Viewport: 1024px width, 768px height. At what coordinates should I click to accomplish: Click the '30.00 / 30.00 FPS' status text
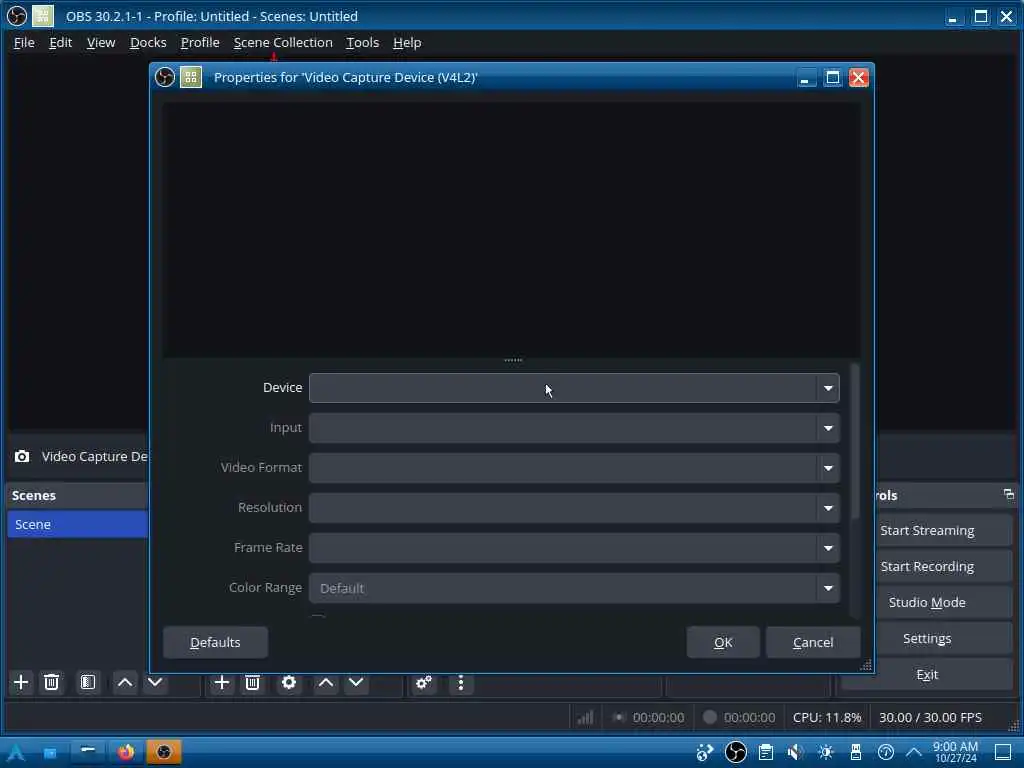click(930, 717)
